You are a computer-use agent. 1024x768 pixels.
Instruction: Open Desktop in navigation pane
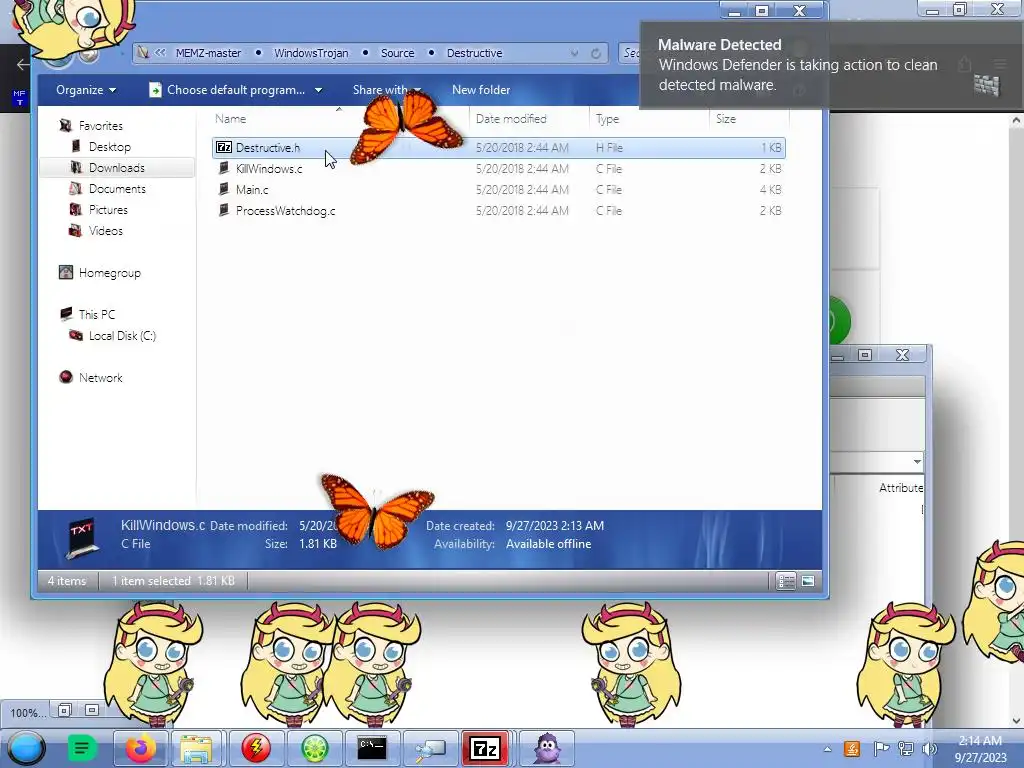tap(110, 147)
